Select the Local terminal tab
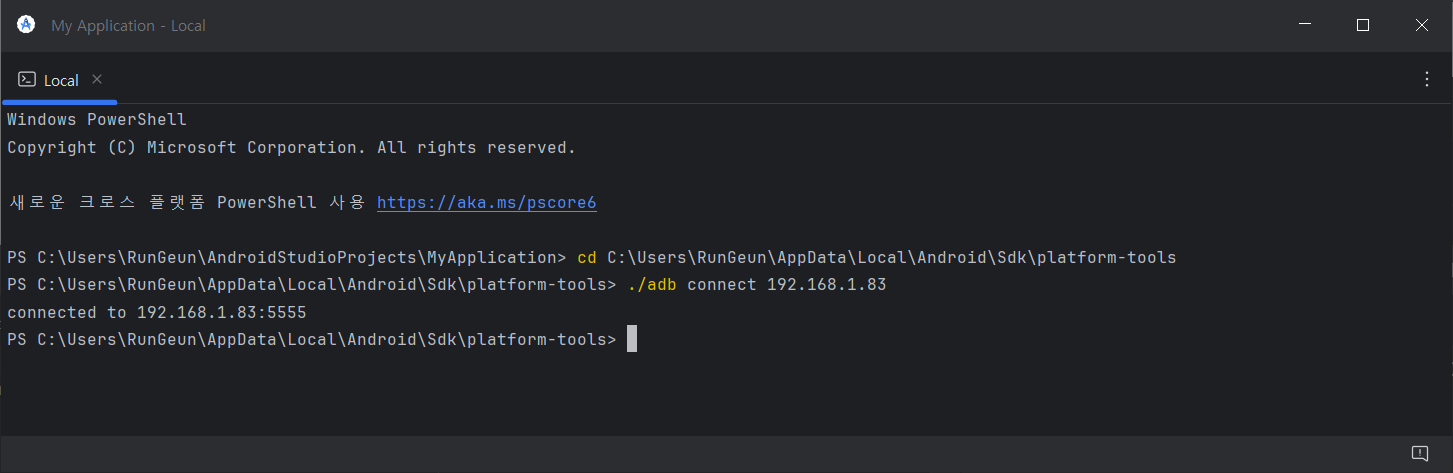This screenshot has height=473, width=1453. click(60, 80)
